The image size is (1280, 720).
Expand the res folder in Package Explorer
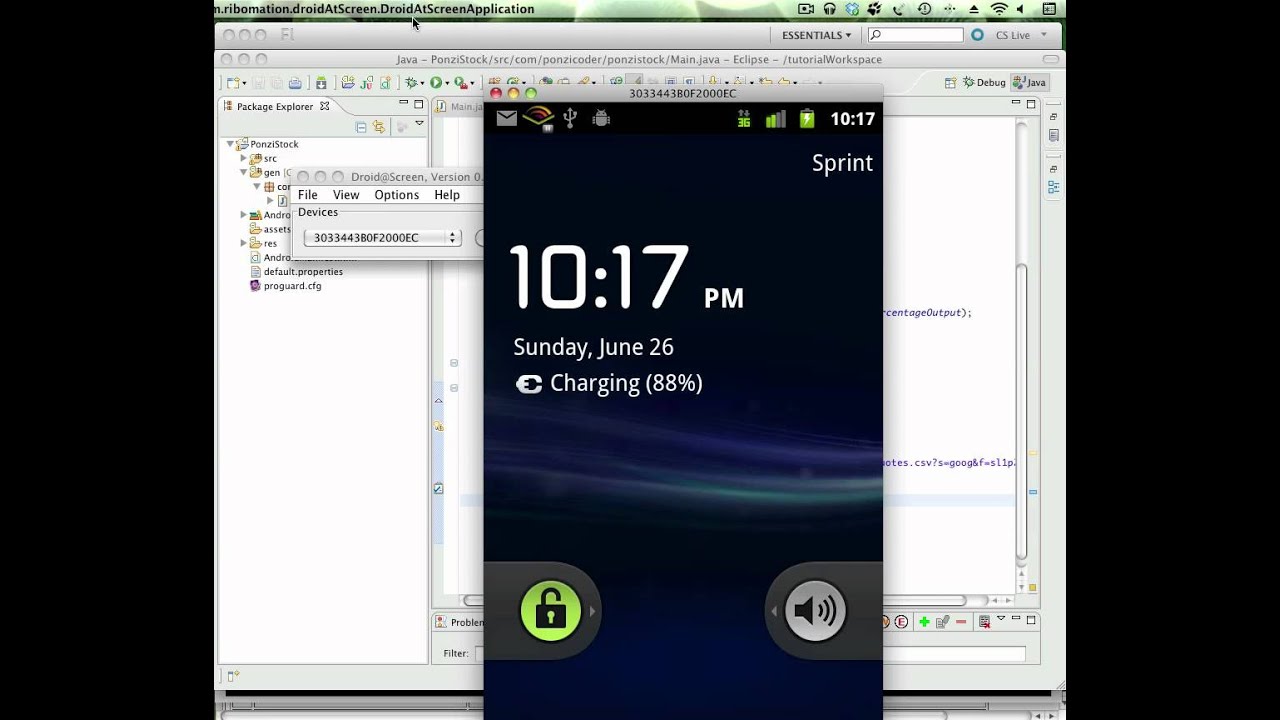click(243, 243)
